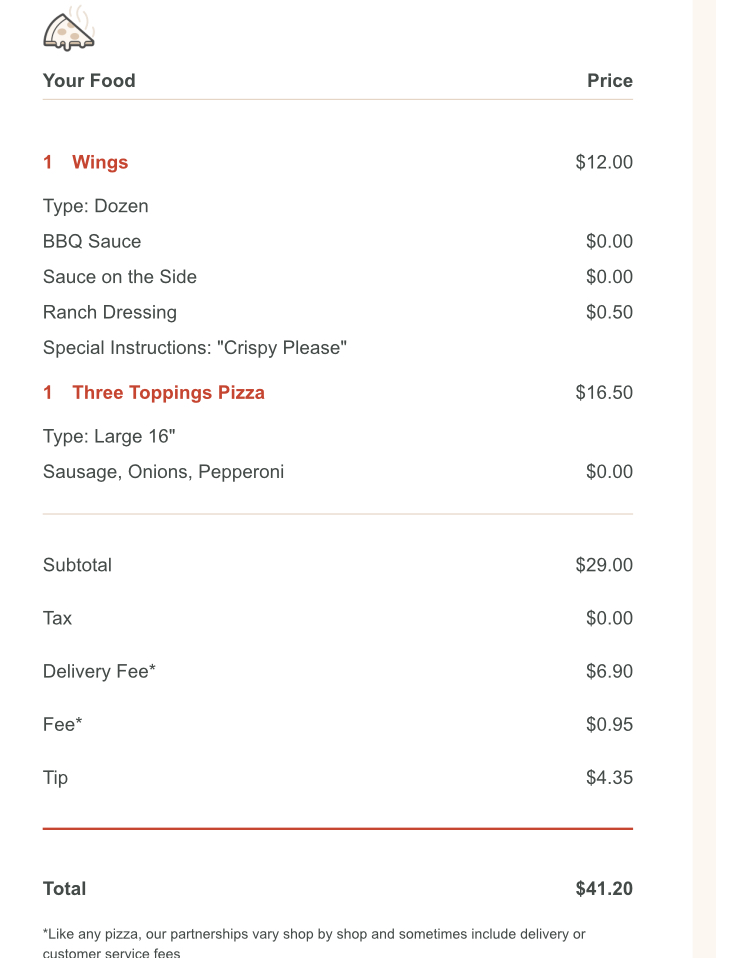Click the BBQ Sauce option line
Viewport: 742px width, 958px height.
click(92, 241)
